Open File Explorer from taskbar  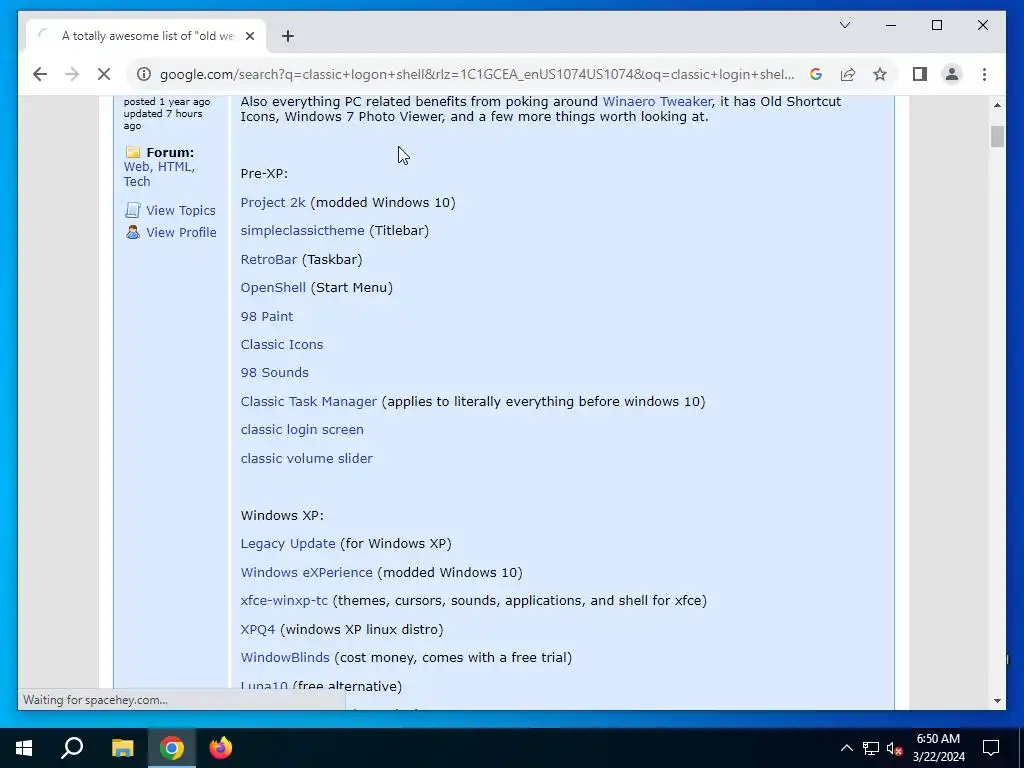point(122,748)
